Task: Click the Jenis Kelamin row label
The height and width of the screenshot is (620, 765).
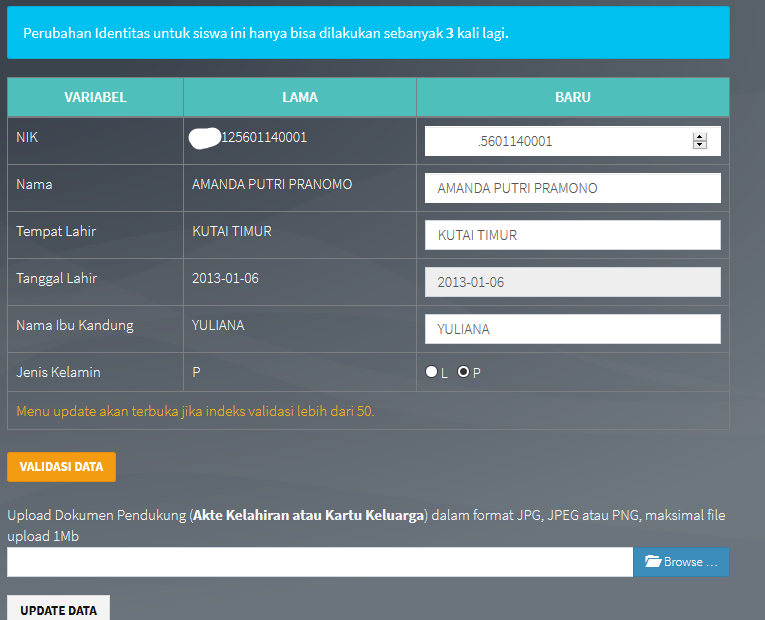Action: pos(59,372)
